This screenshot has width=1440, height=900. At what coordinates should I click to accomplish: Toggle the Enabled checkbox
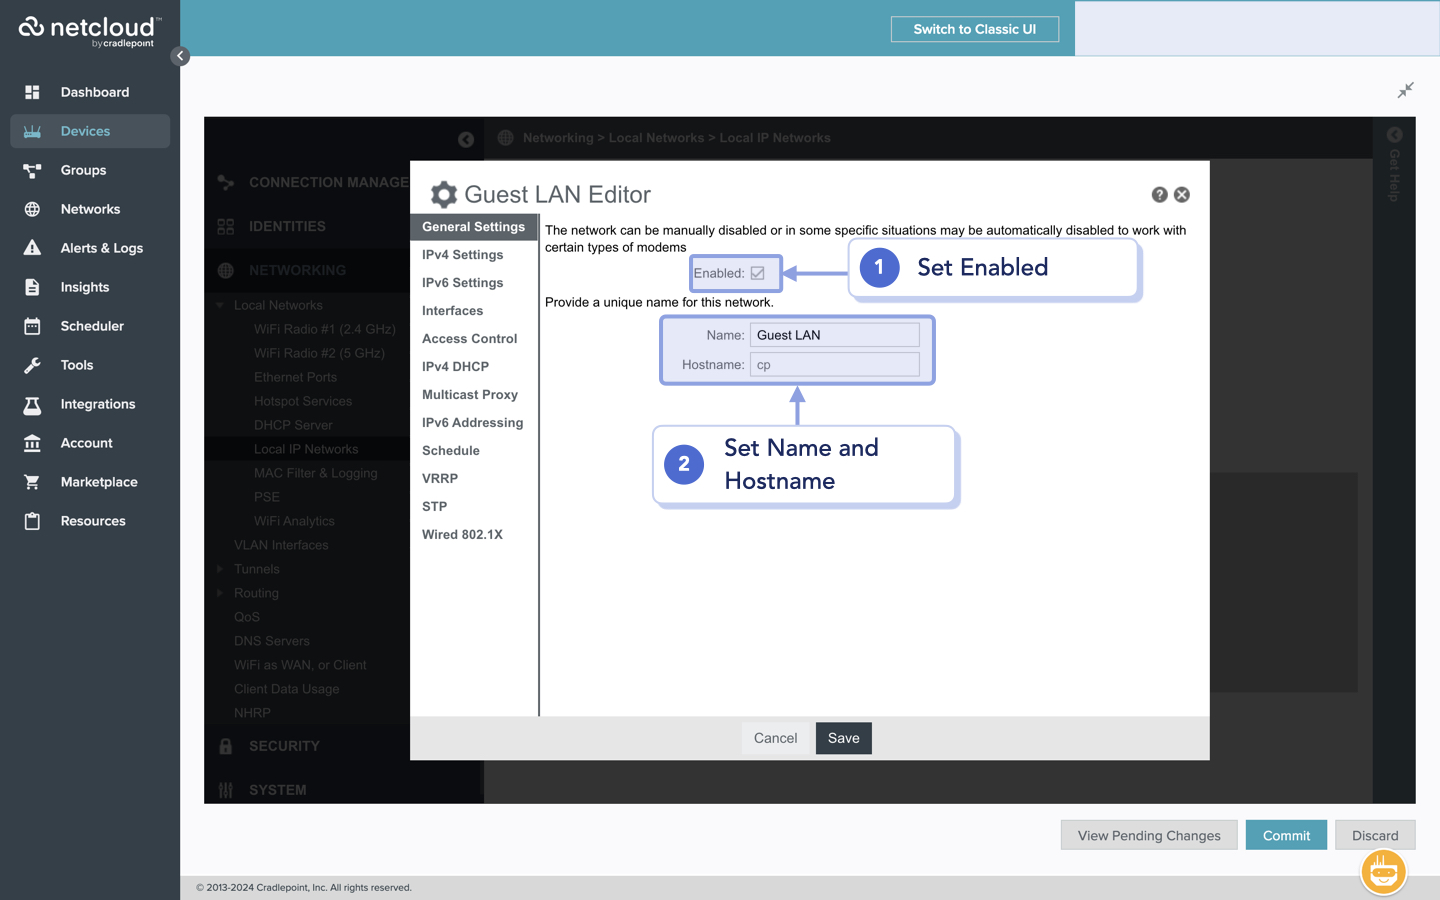(758, 273)
